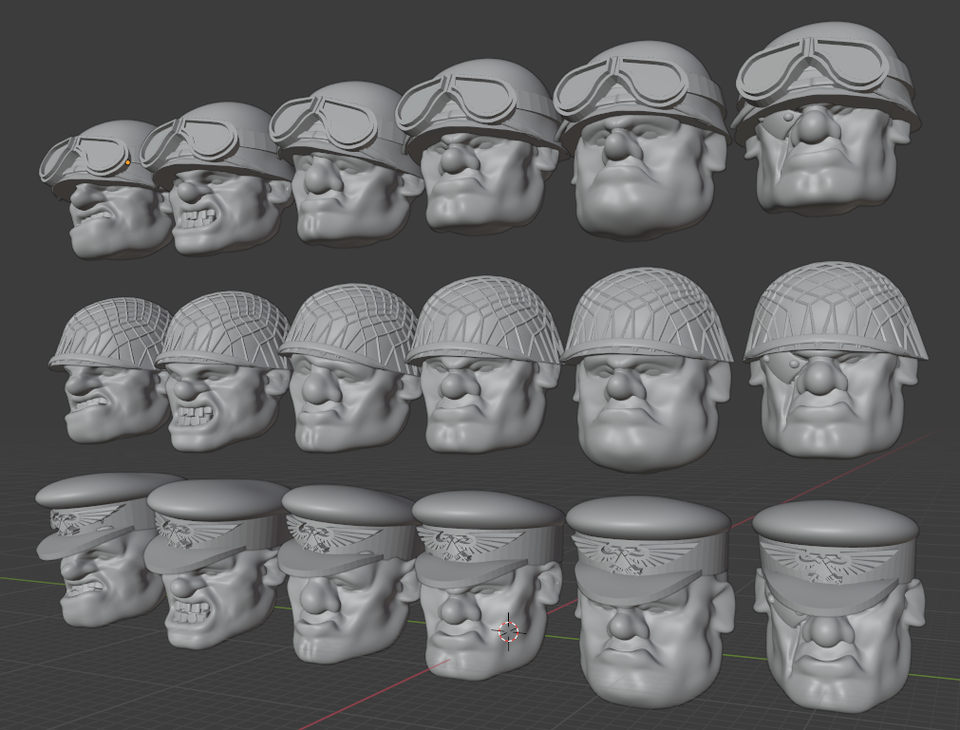Select the teeth-baring head with goggles helmet
Image resolution: width=960 pixels, height=730 pixels.
217,181
